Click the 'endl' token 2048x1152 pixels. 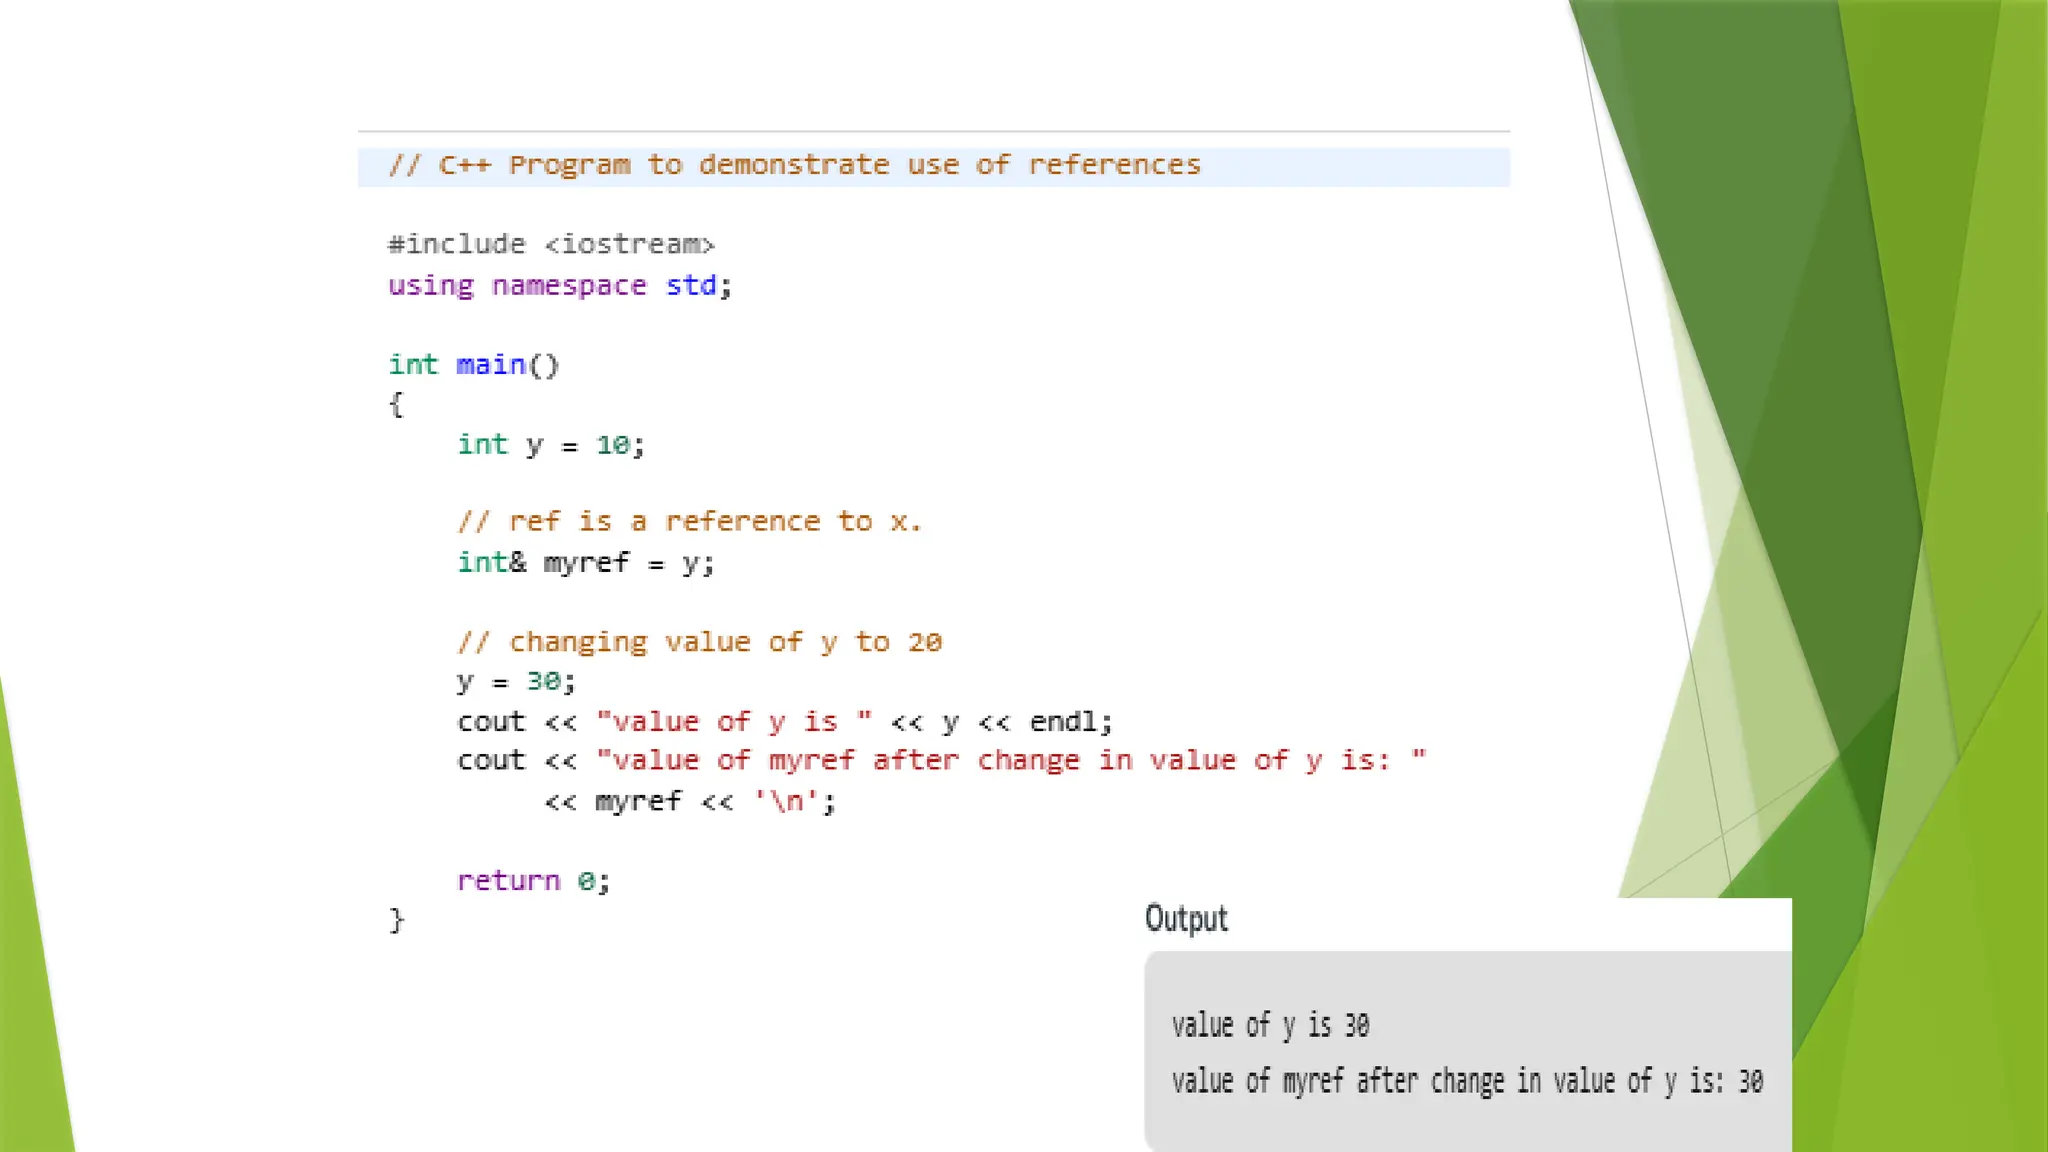tap(1066, 722)
